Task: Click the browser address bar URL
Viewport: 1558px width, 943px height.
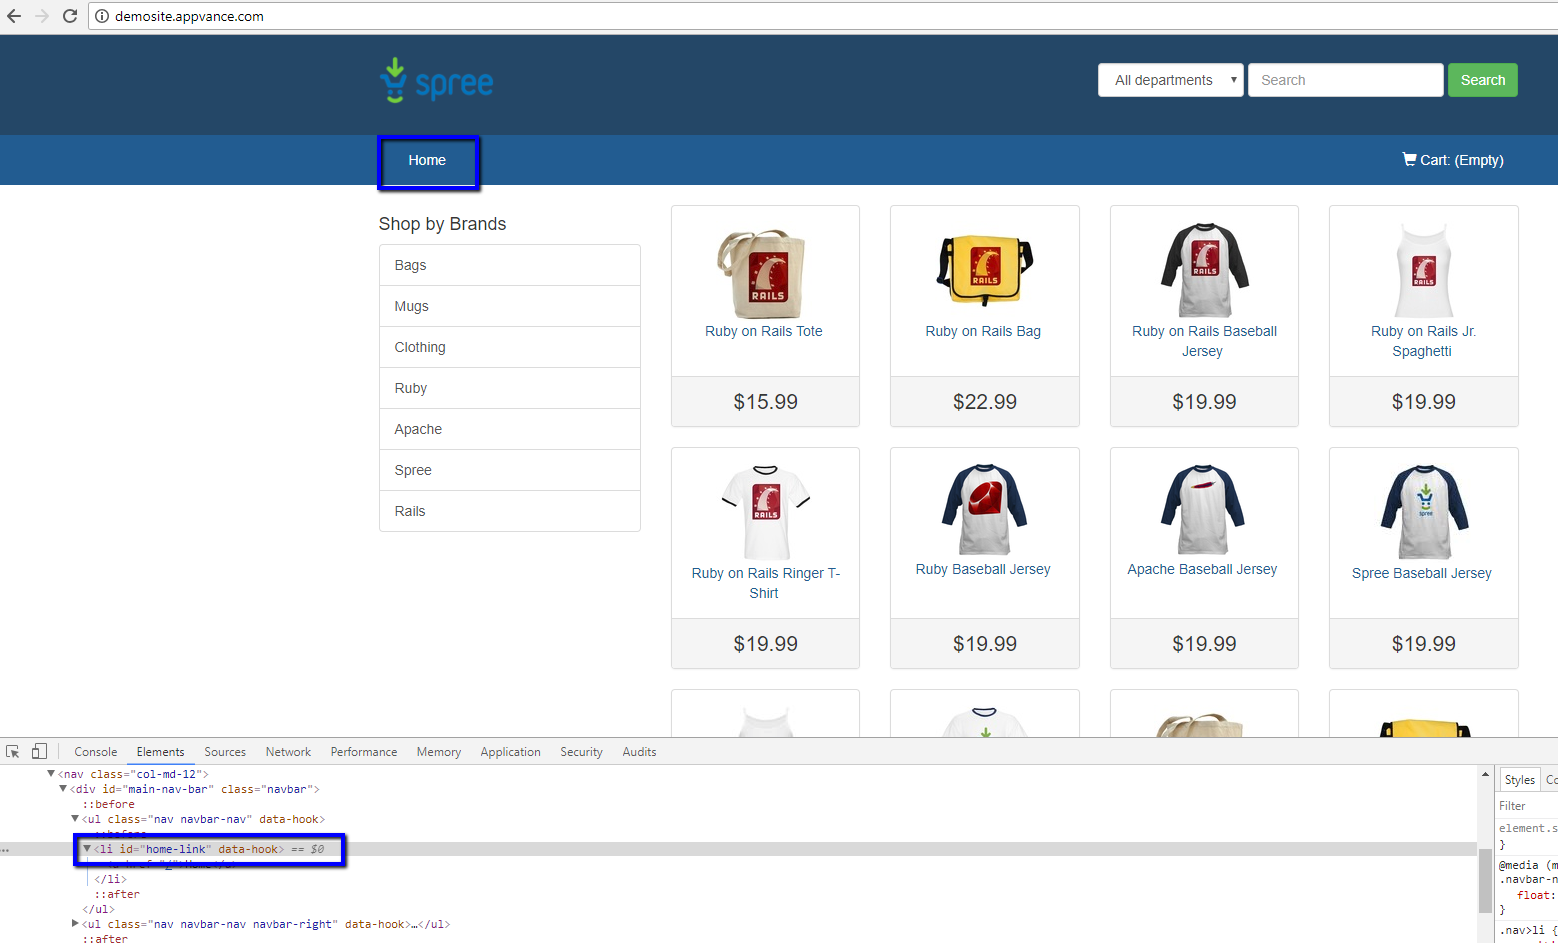Action: click(x=189, y=16)
